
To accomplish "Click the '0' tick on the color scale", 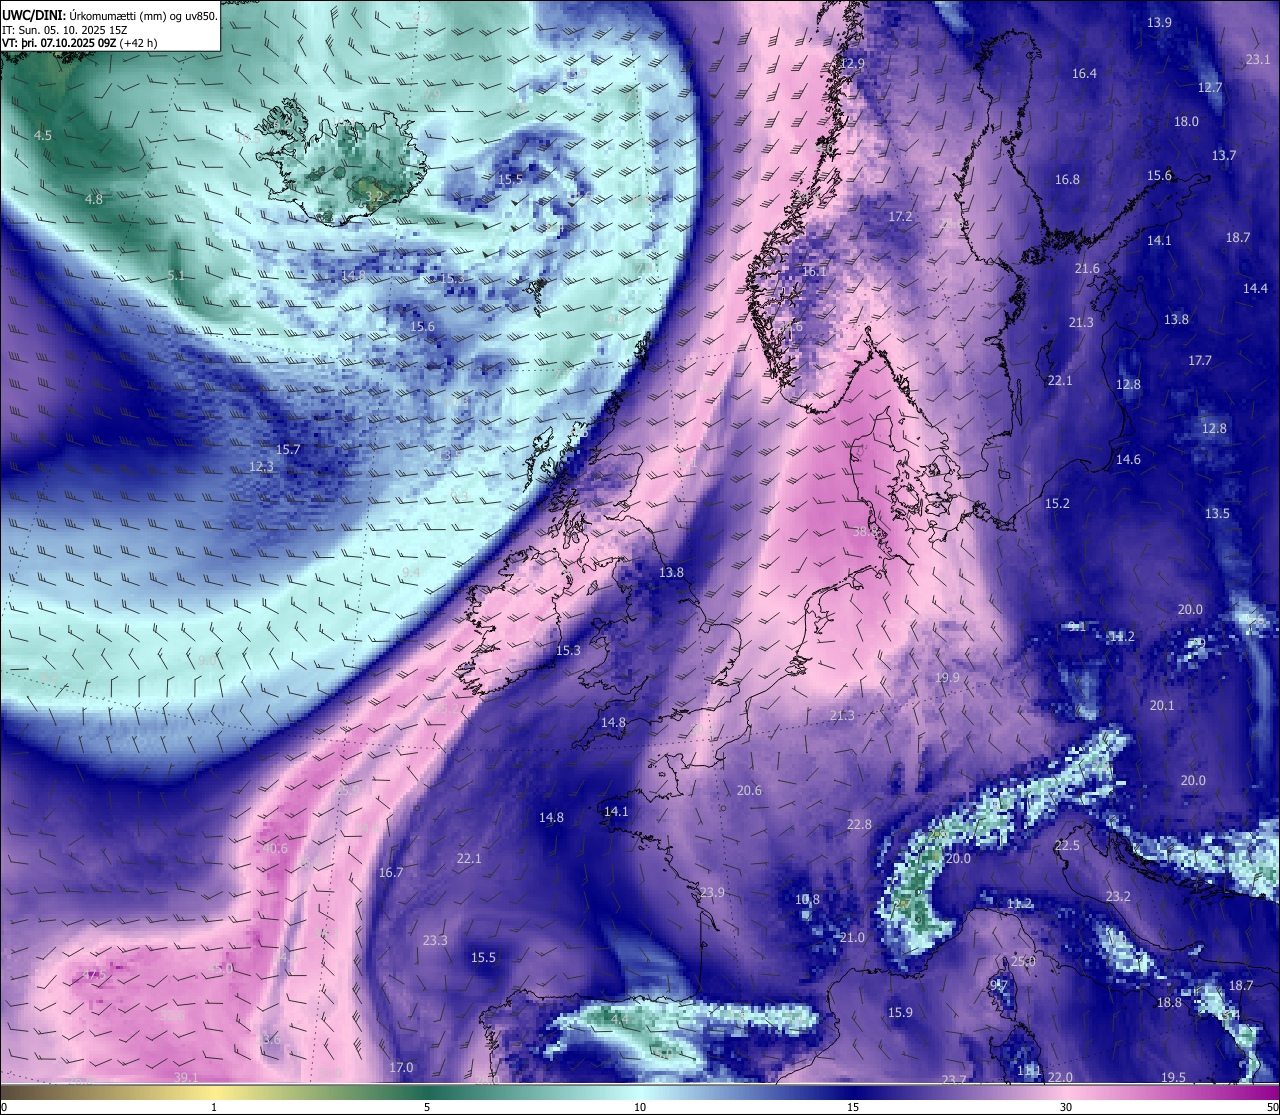I will (3, 1107).
